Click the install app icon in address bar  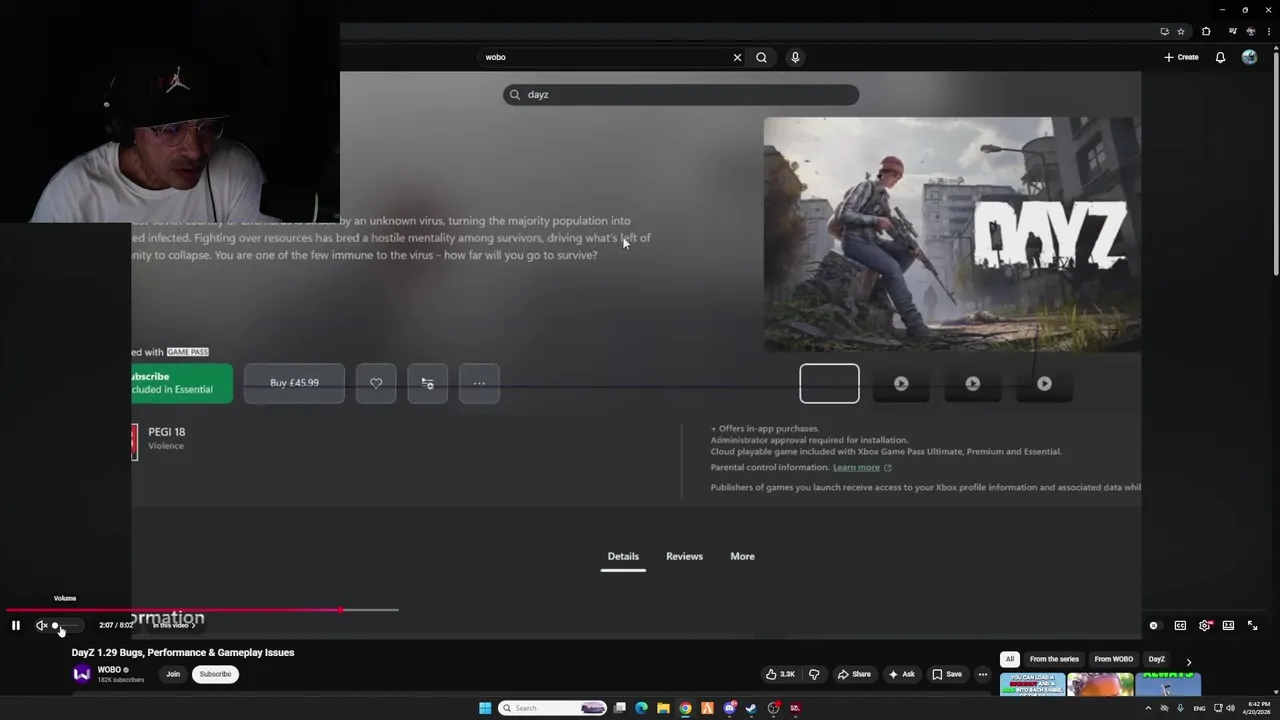[1164, 31]
